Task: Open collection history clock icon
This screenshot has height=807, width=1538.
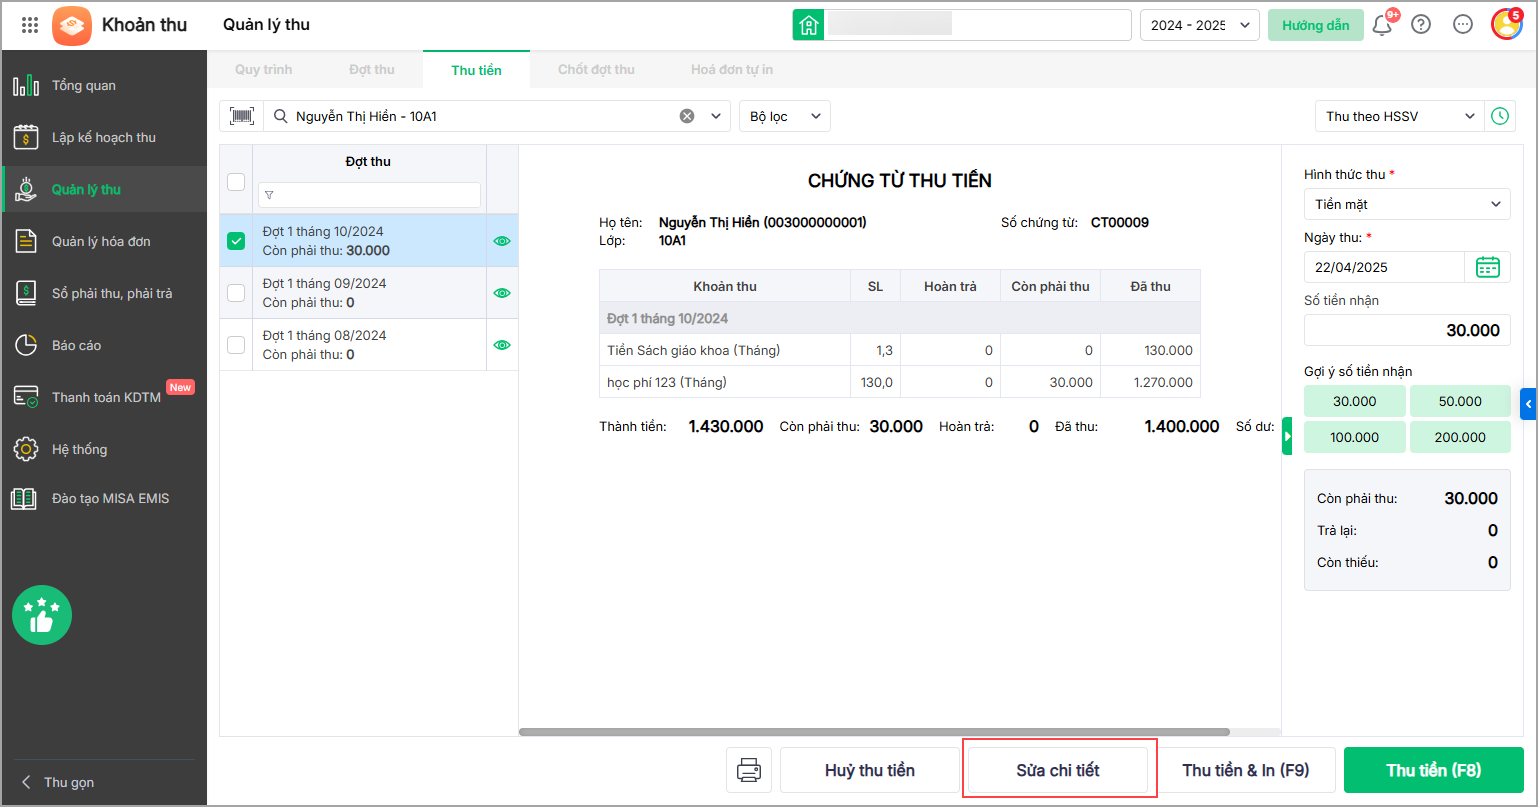Action: click(x=1500, y=116)
